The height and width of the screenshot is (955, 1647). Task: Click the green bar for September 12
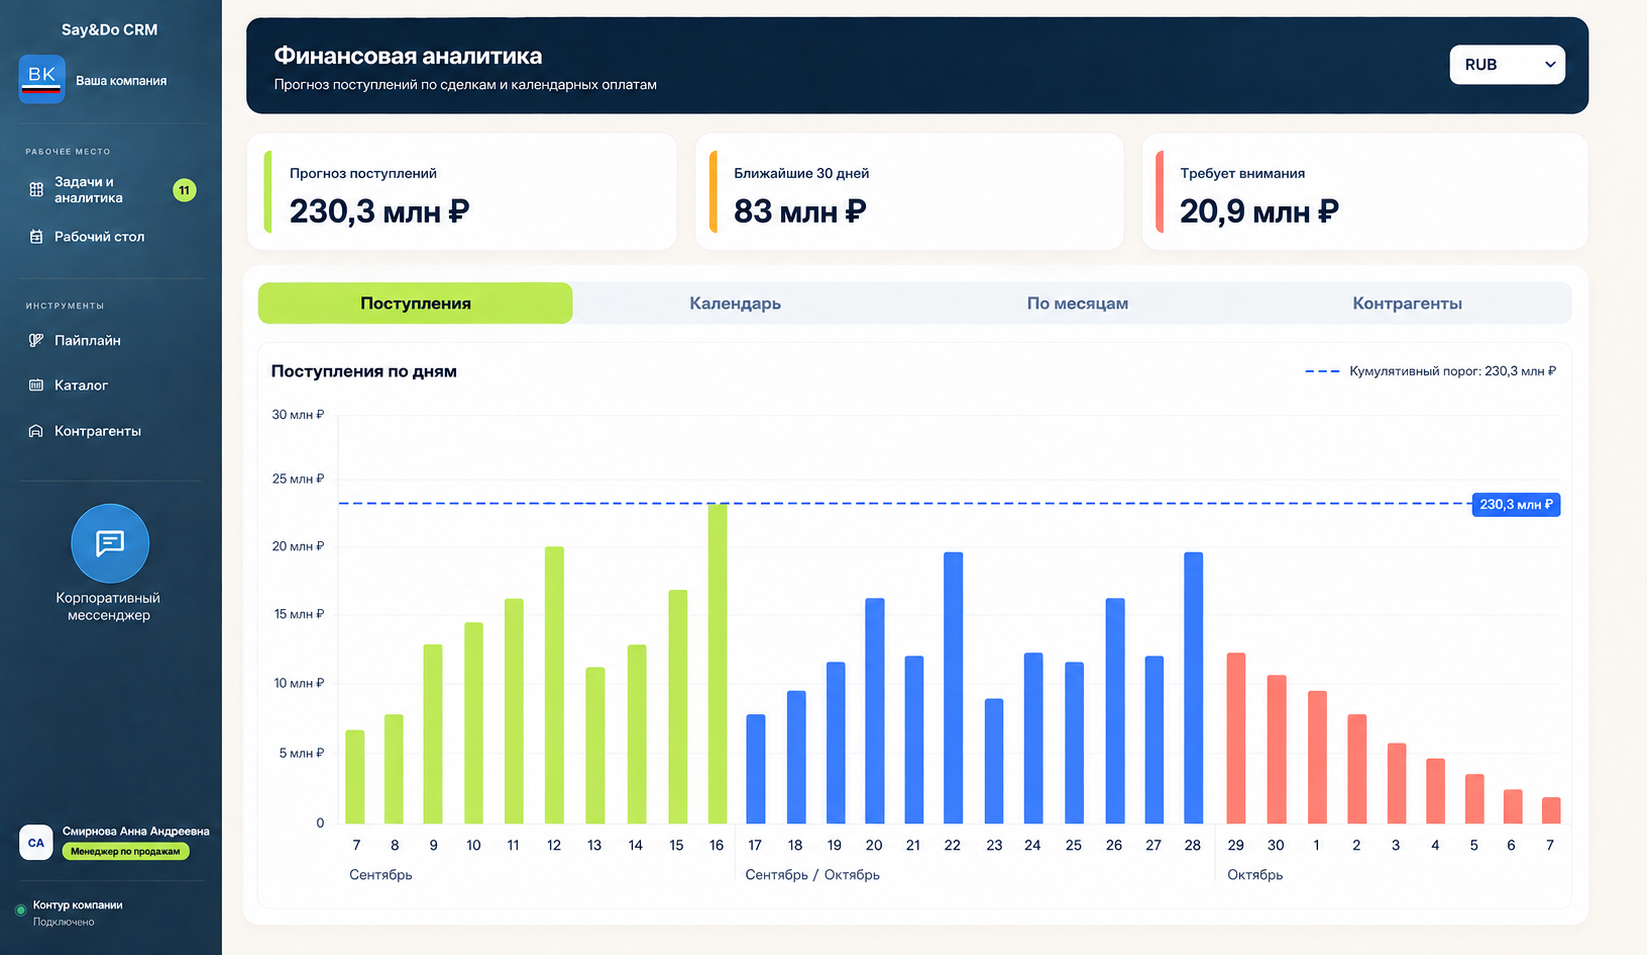[554, 685]
